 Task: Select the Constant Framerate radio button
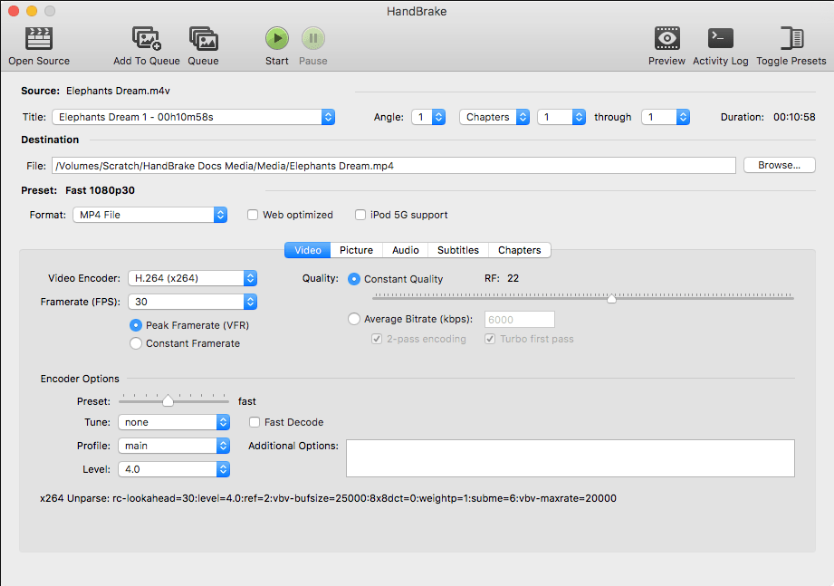136,344
